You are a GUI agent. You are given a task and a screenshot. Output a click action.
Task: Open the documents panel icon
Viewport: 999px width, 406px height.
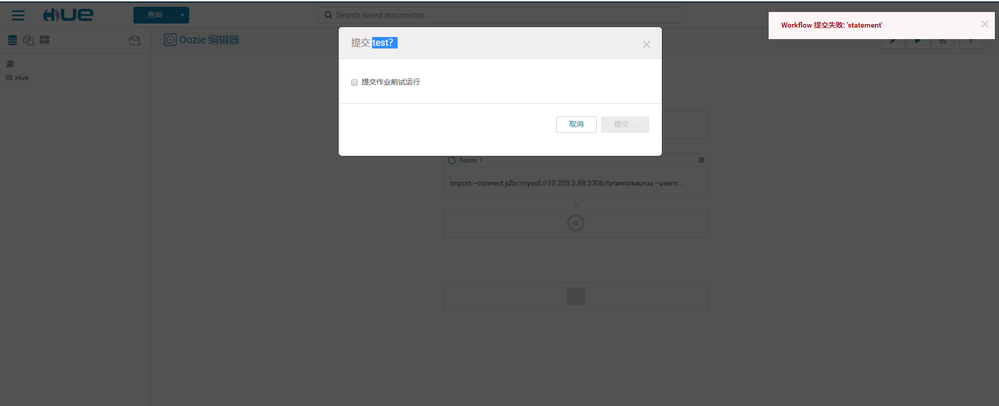coord(28,40)
